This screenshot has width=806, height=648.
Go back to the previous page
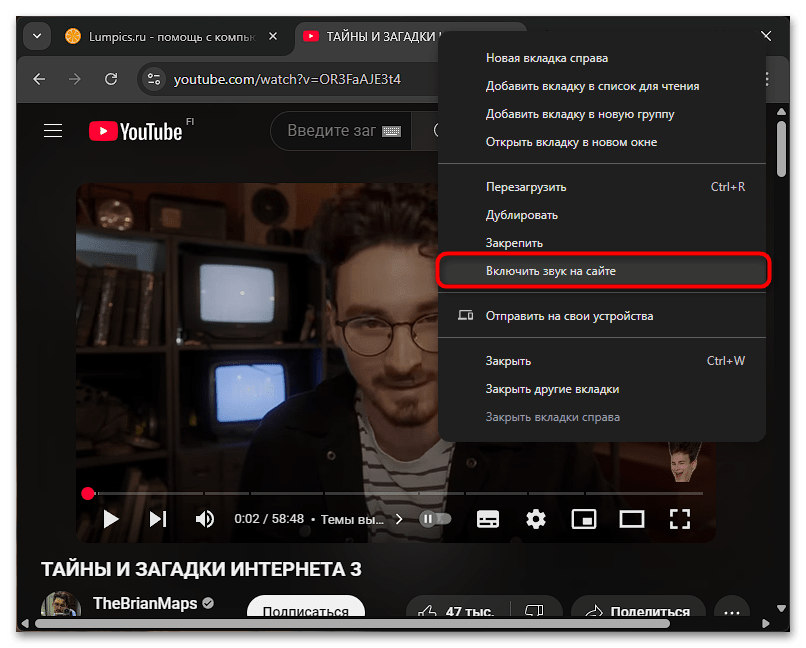tap(39, 79)
